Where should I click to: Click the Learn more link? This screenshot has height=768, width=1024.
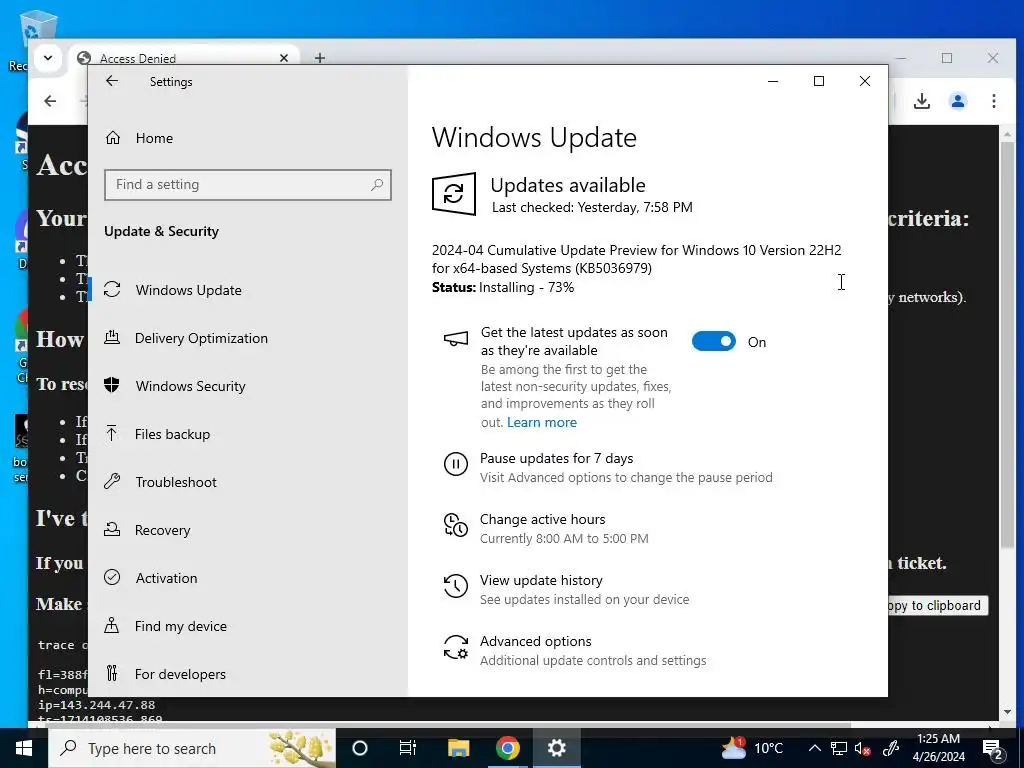click(541, 423)
